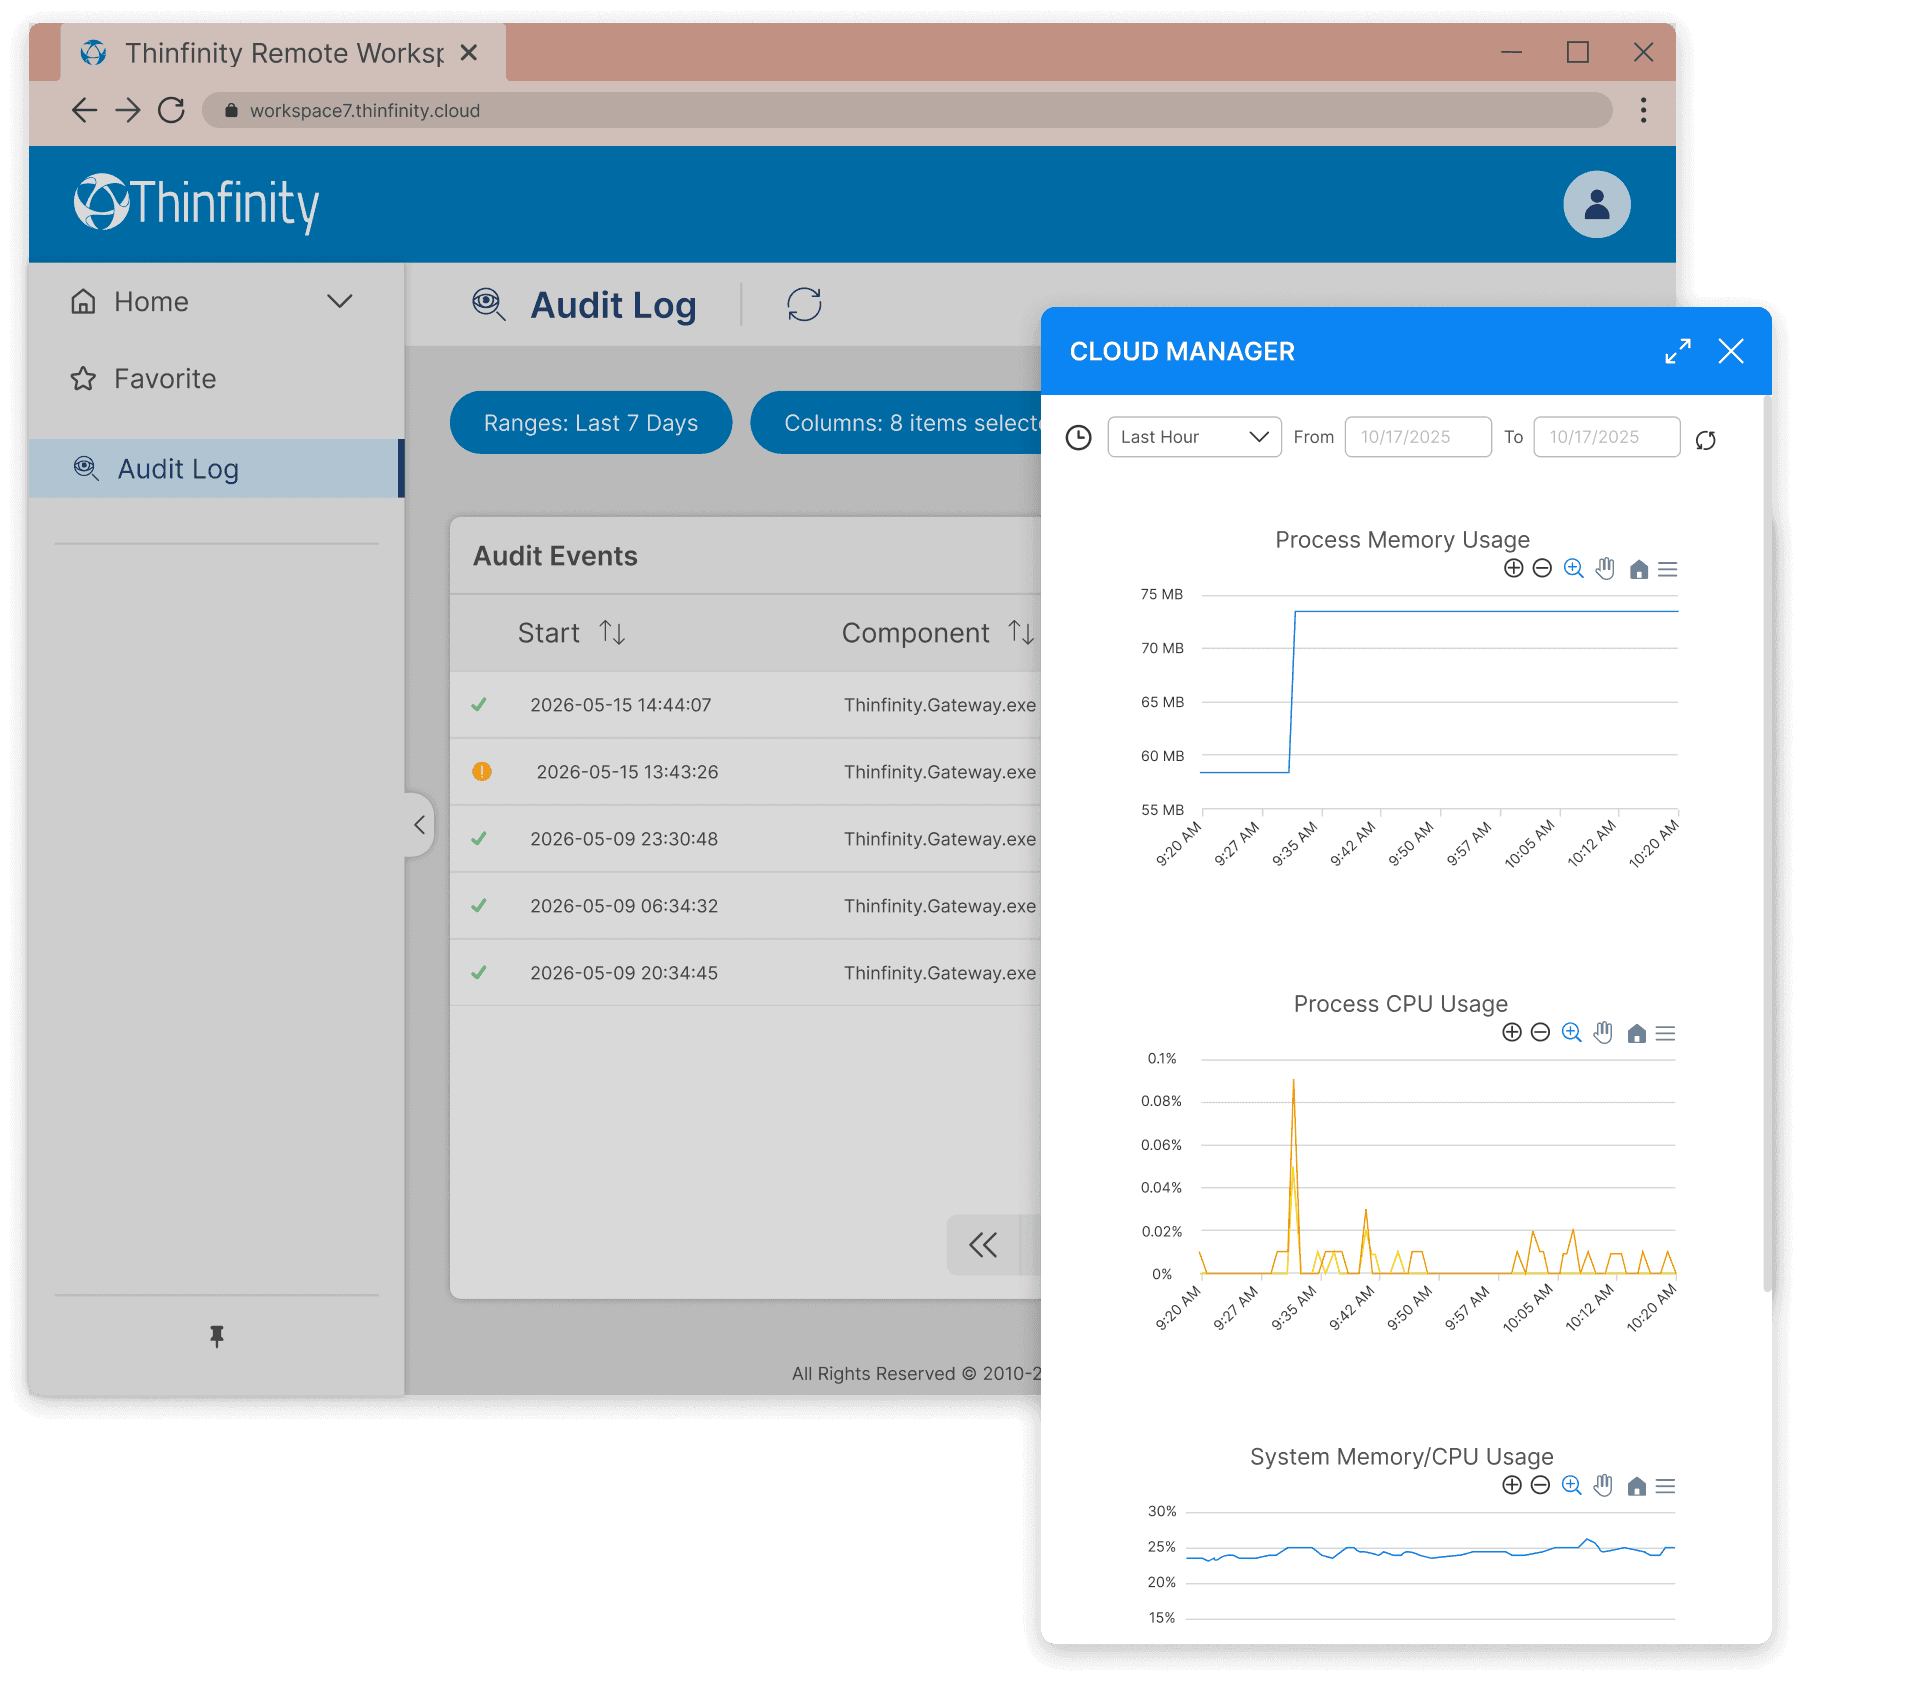This screenshot has height=1681, width=1917.
Task: Open System Memory/CPU Usage chart menu
Action: point(1665,1487)
